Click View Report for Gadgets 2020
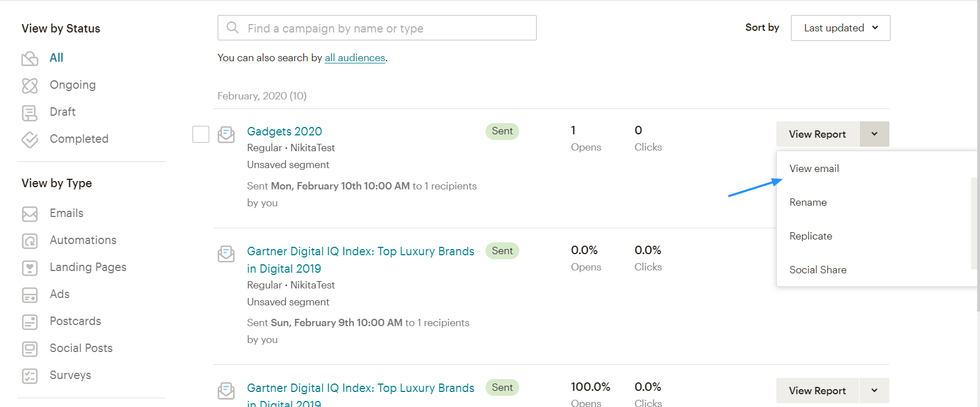Image resolution: width=980 pixels, height=407 pixels. click(x=817, y=134)
